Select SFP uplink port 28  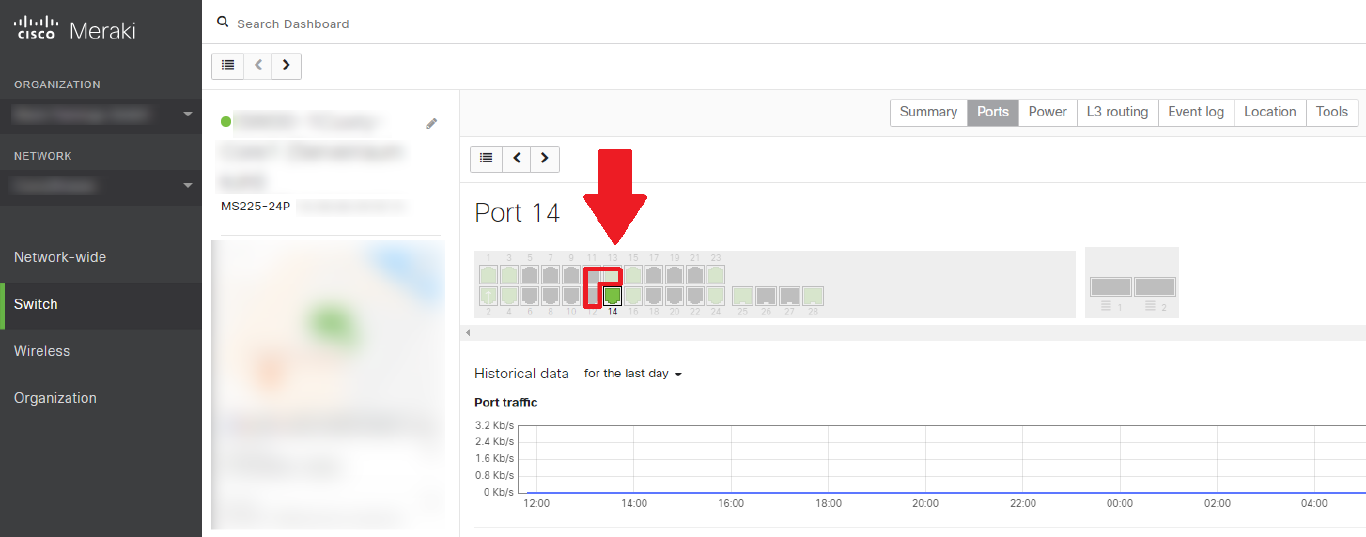[x=813, y=295]
